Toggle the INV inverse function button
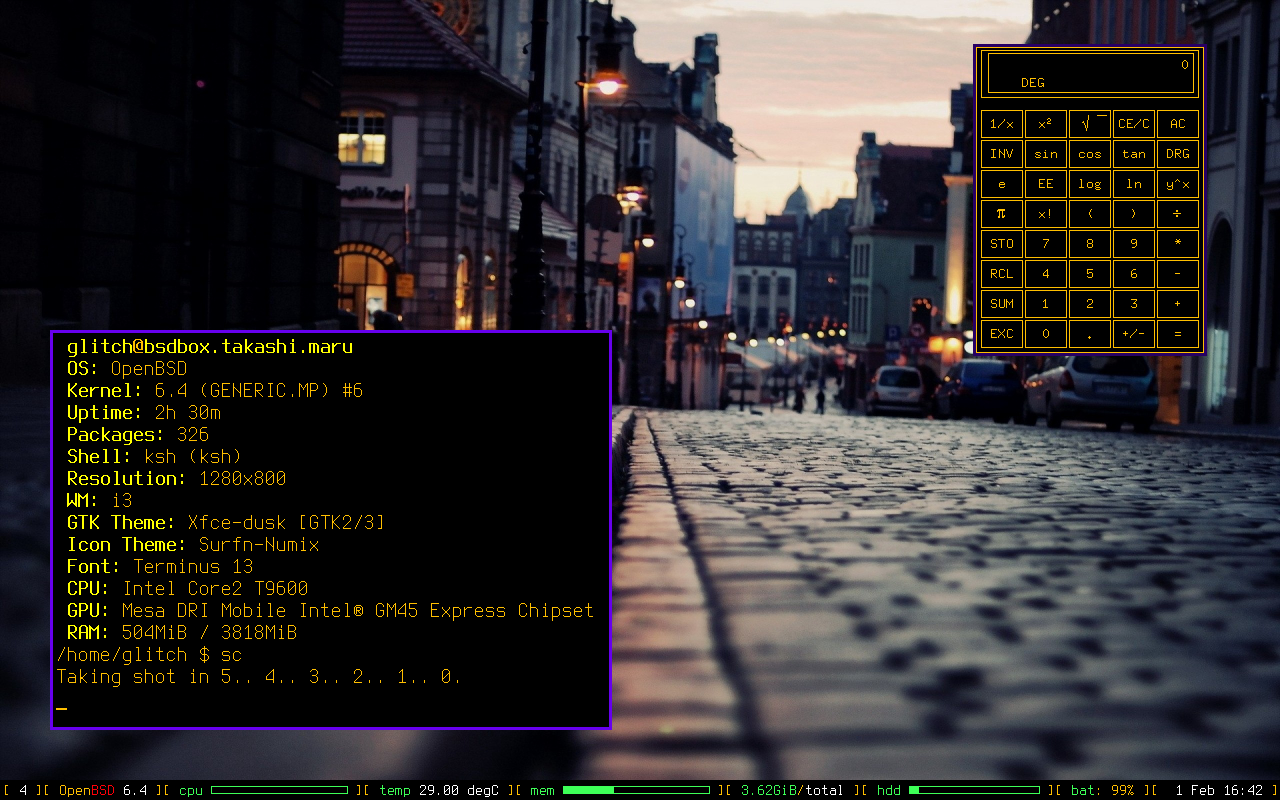Viewport: 1280px width, 800px height. tap(1002, 154)
